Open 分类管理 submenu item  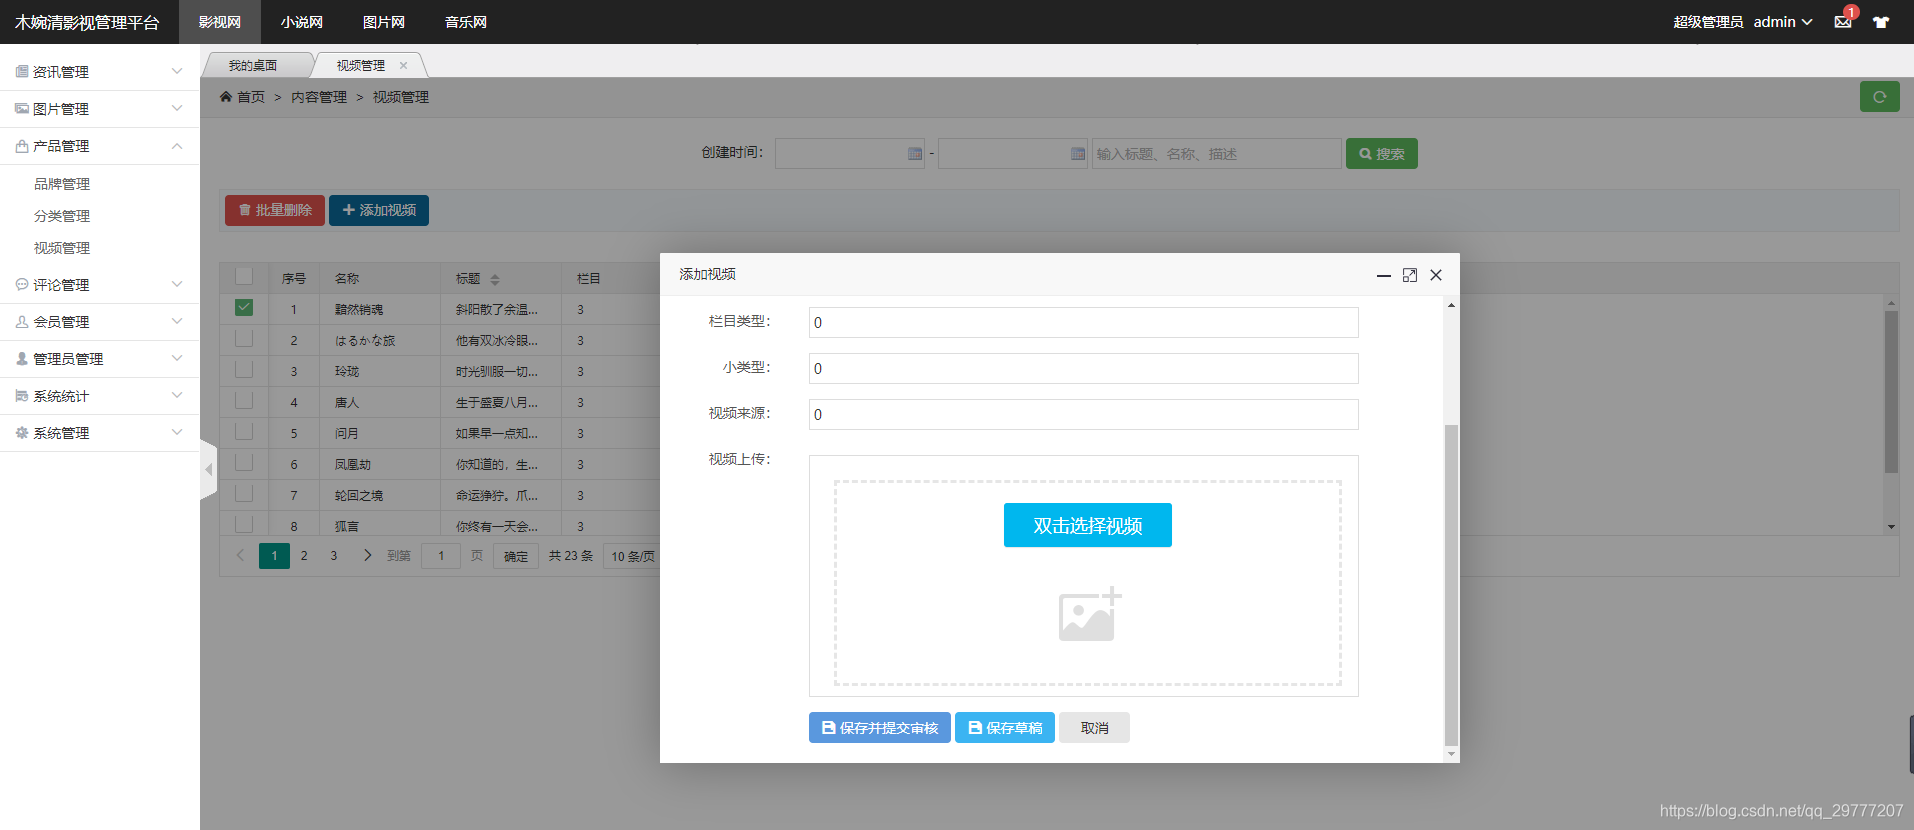pos(62,216)
